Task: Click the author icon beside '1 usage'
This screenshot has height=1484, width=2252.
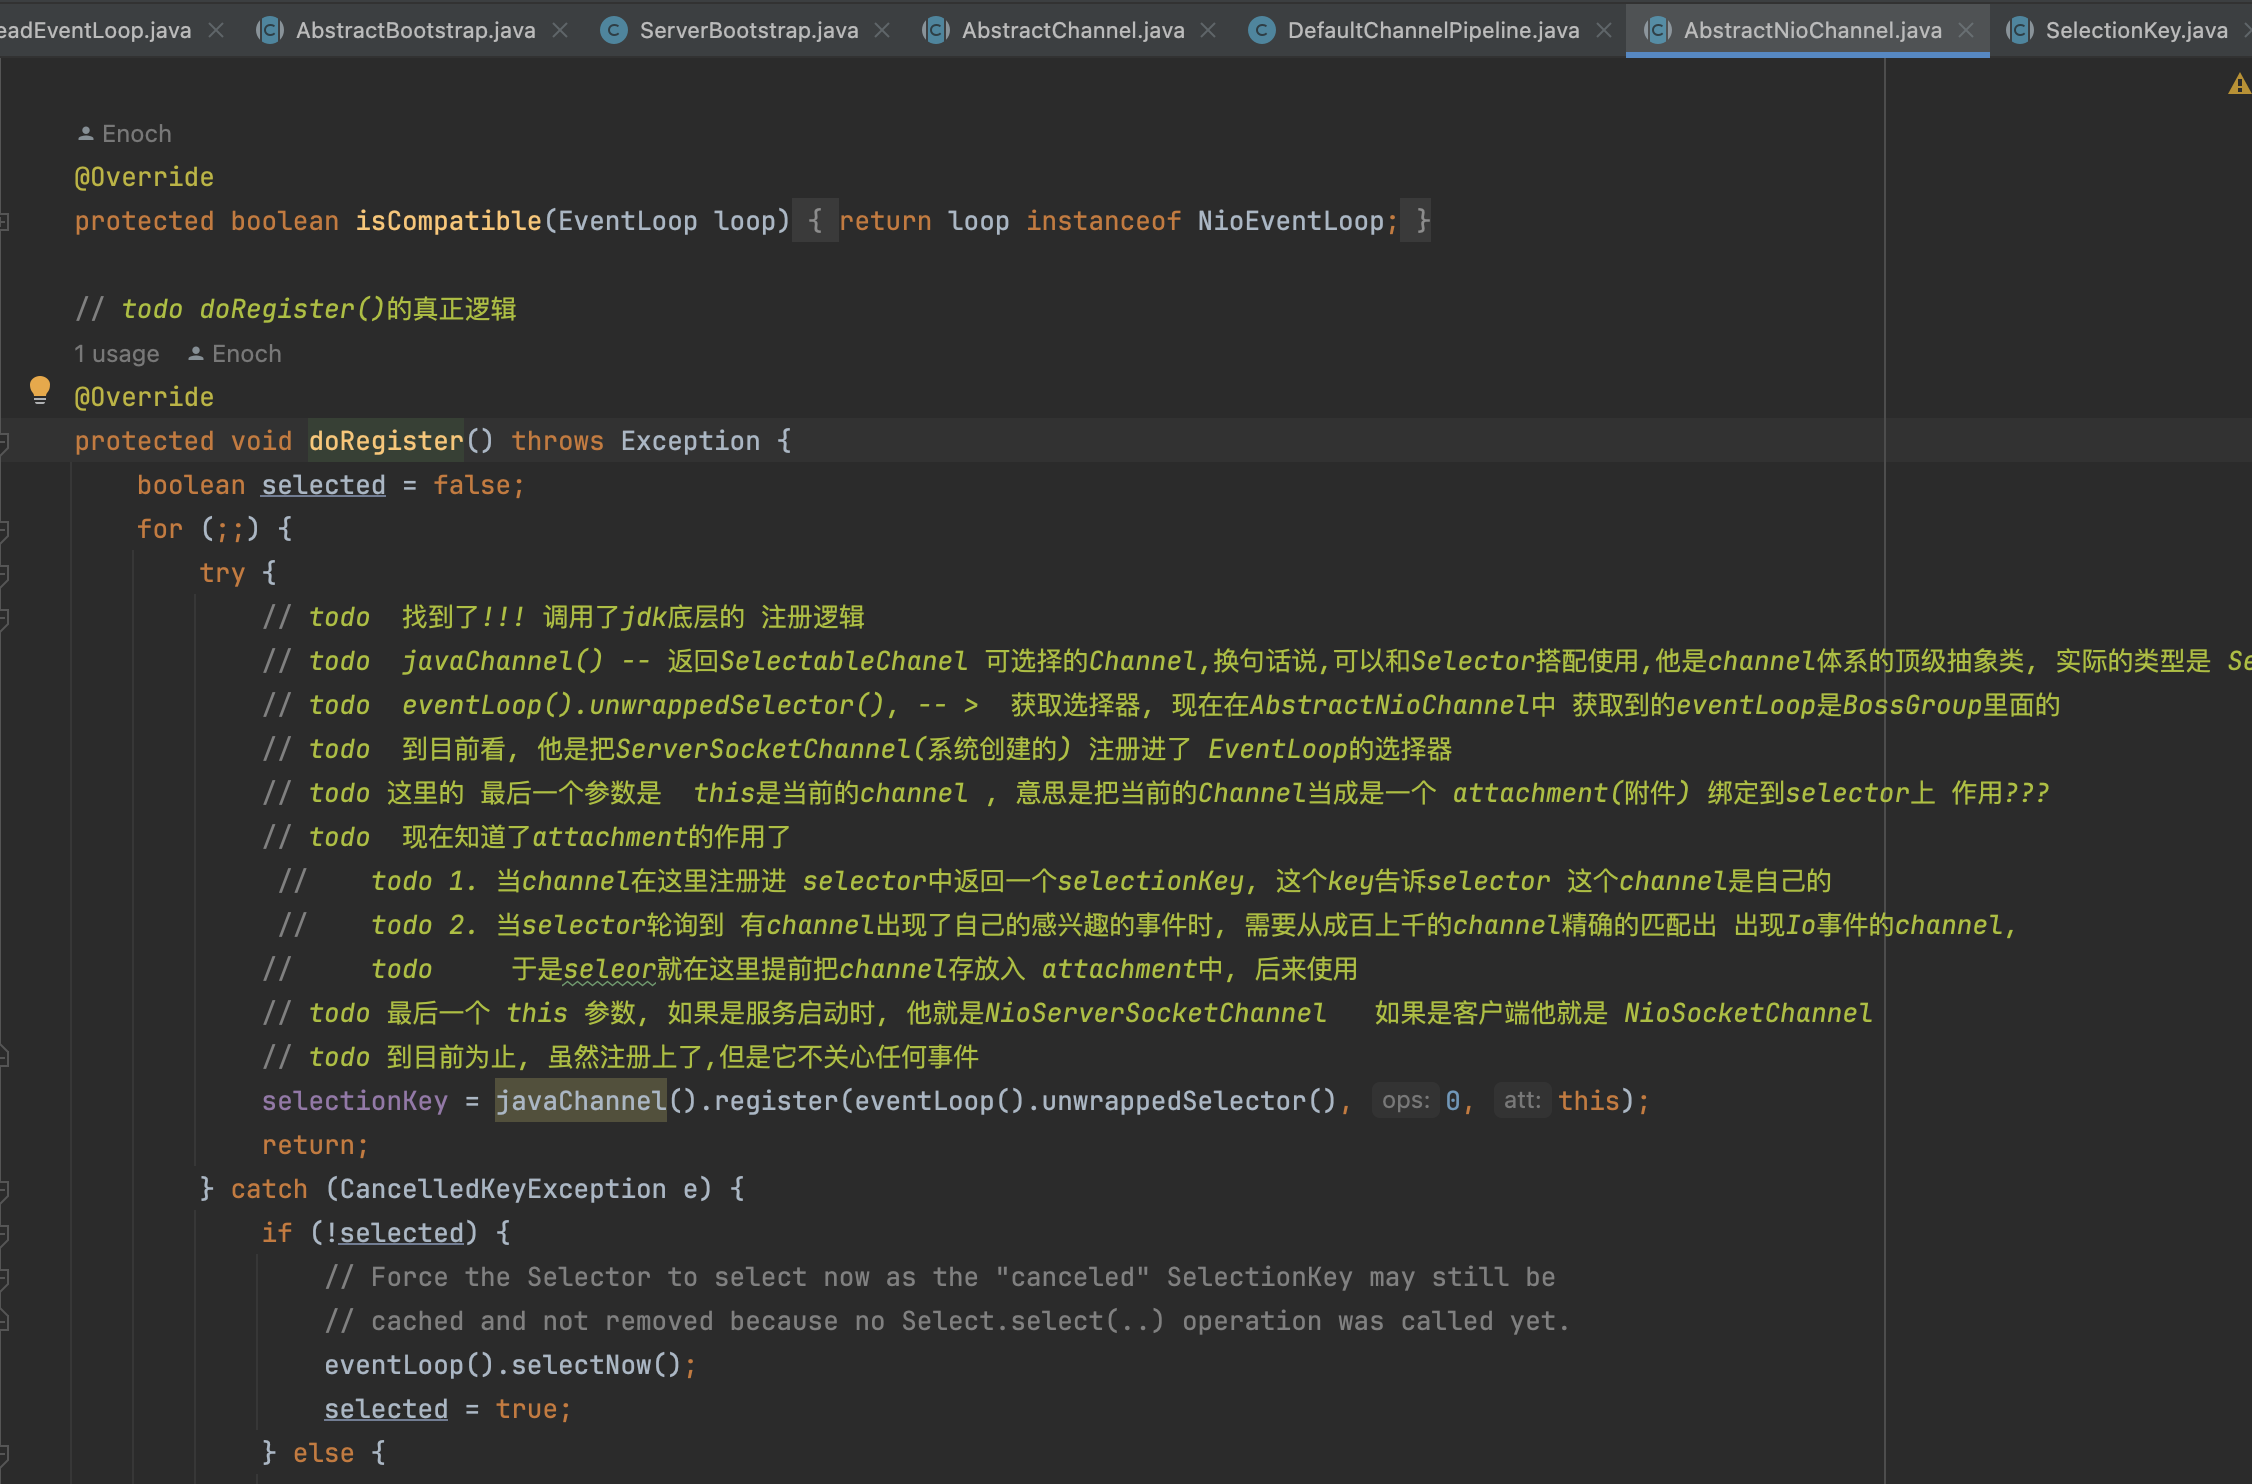Action: click(196, 353)
